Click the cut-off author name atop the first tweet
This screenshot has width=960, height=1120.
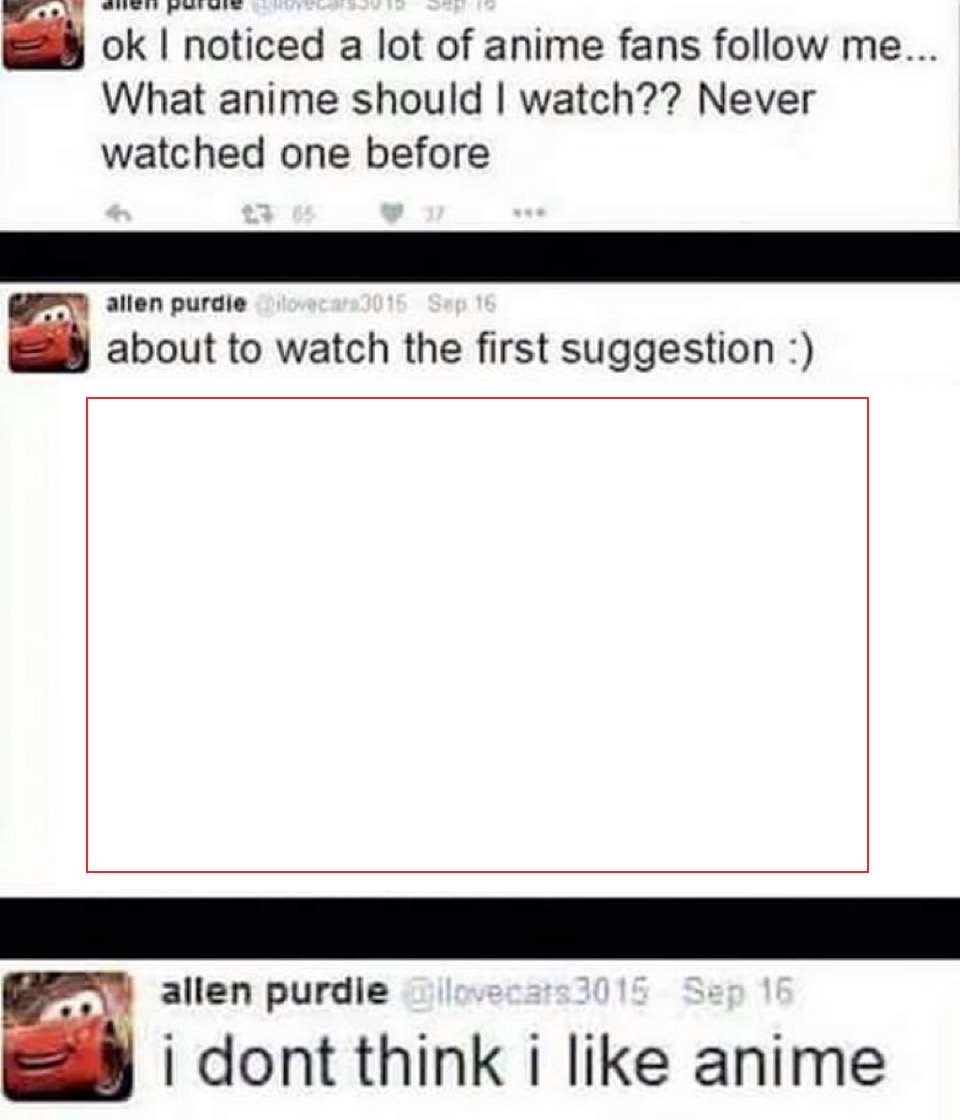171,5
